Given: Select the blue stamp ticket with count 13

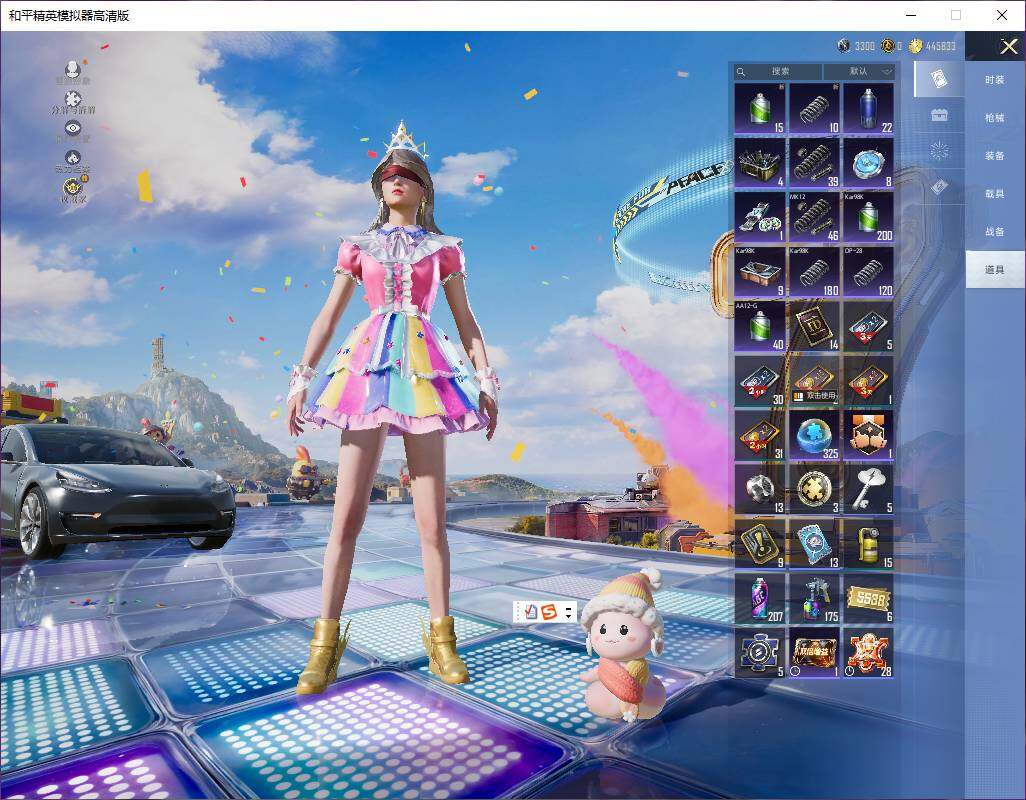Looking at the screenshot, I should click(814, 544).
